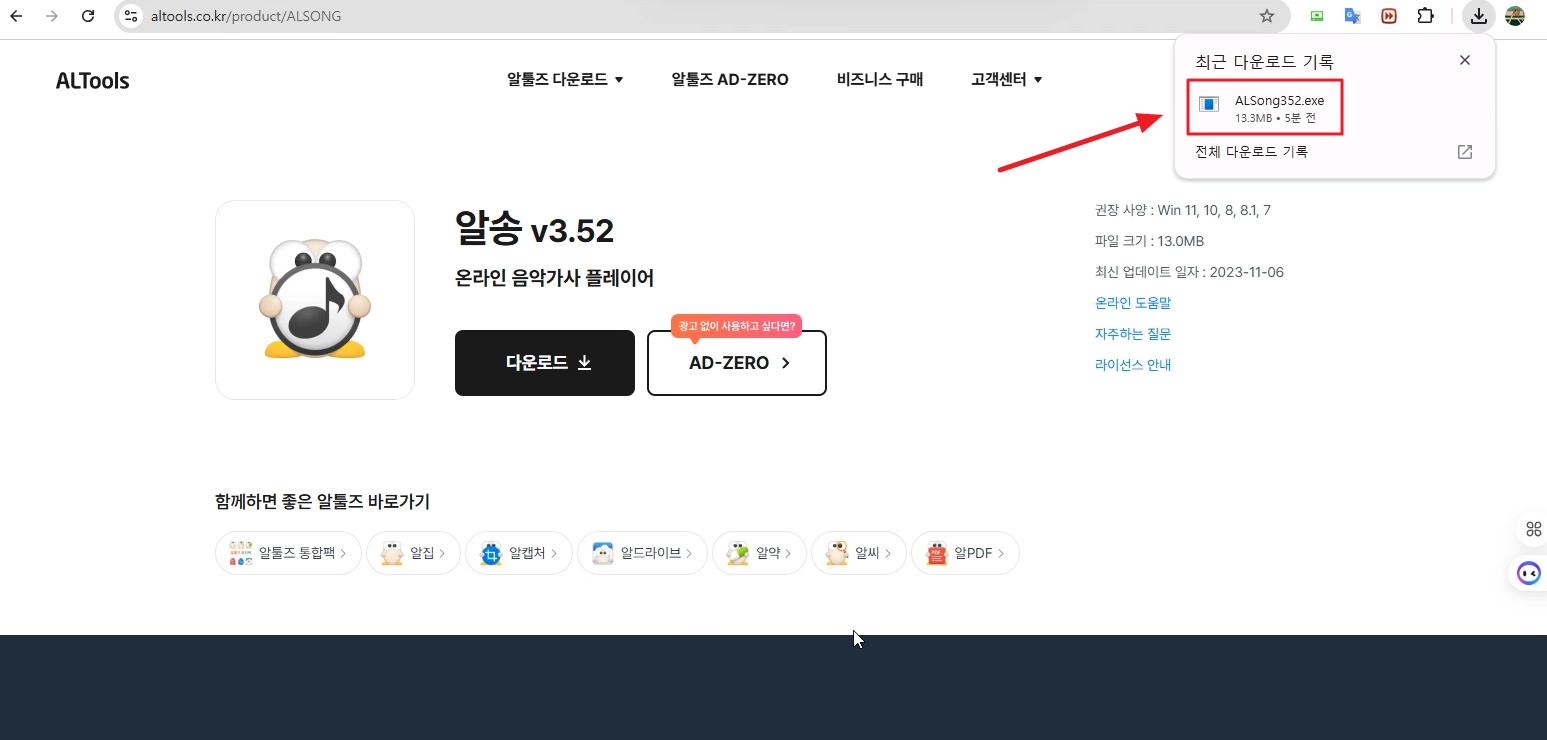This screenshot has width=1547, height=740.
Task: Open the 비즈니스 구매 menu item
Action: pos(880,79)
